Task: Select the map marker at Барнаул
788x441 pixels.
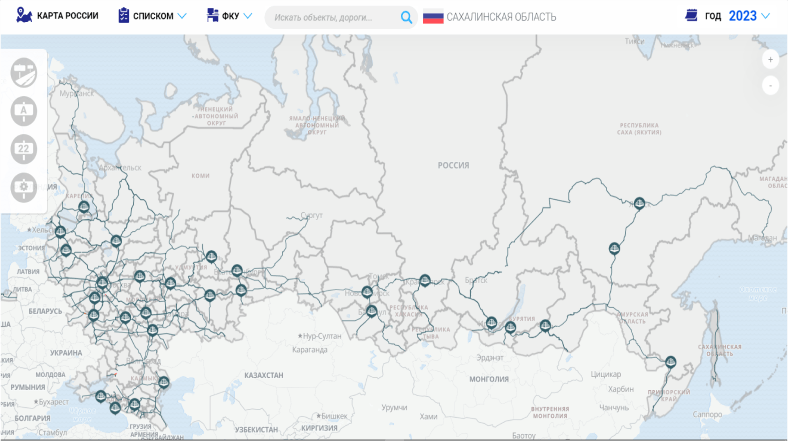Action: pos(371,311)
